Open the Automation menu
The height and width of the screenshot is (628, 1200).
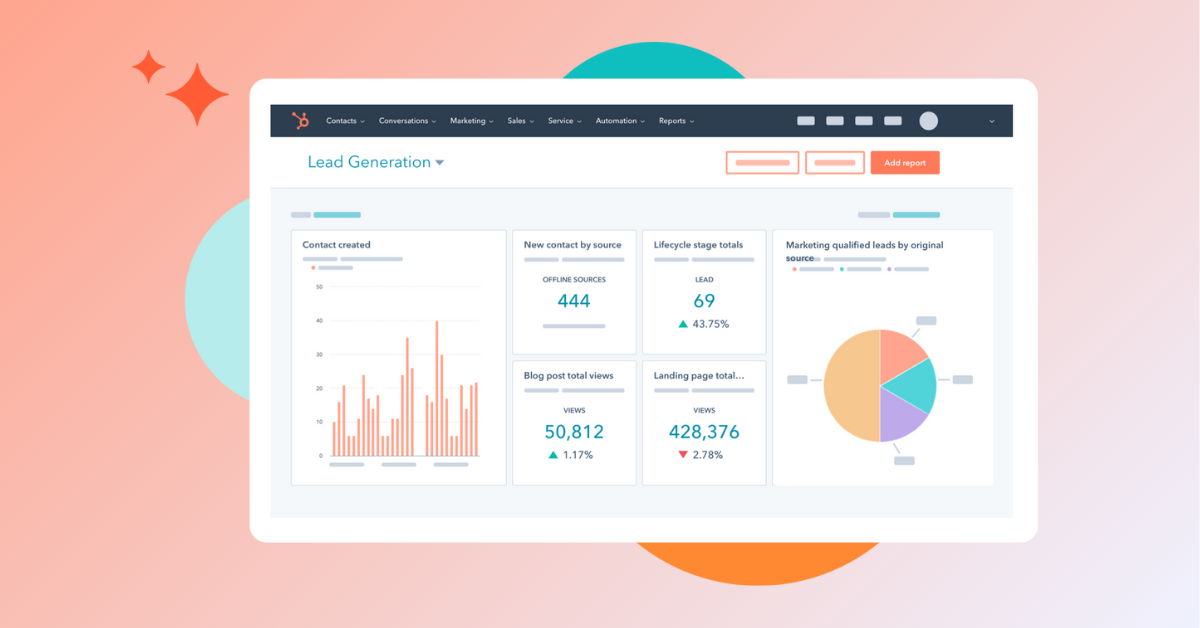[620, 121]
